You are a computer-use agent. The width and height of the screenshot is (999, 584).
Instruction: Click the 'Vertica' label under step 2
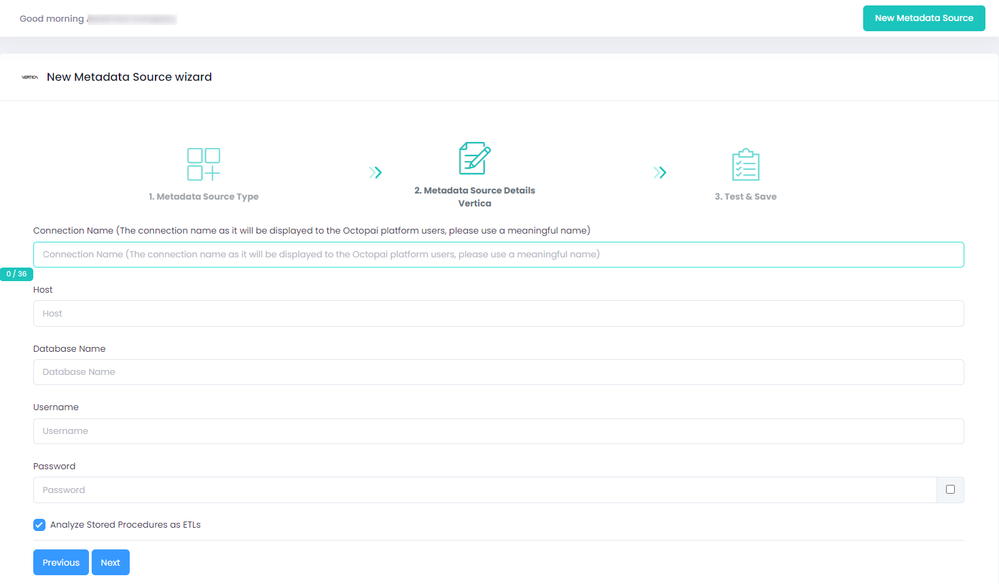pos(475,204)
